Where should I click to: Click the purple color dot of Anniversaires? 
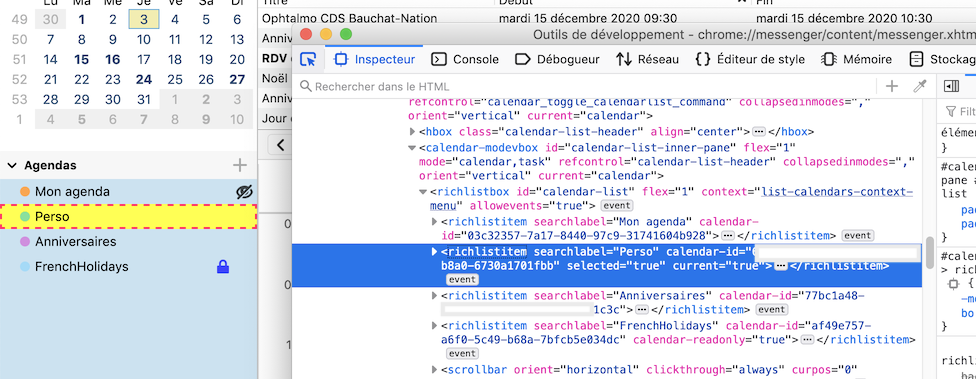[25, 241]
